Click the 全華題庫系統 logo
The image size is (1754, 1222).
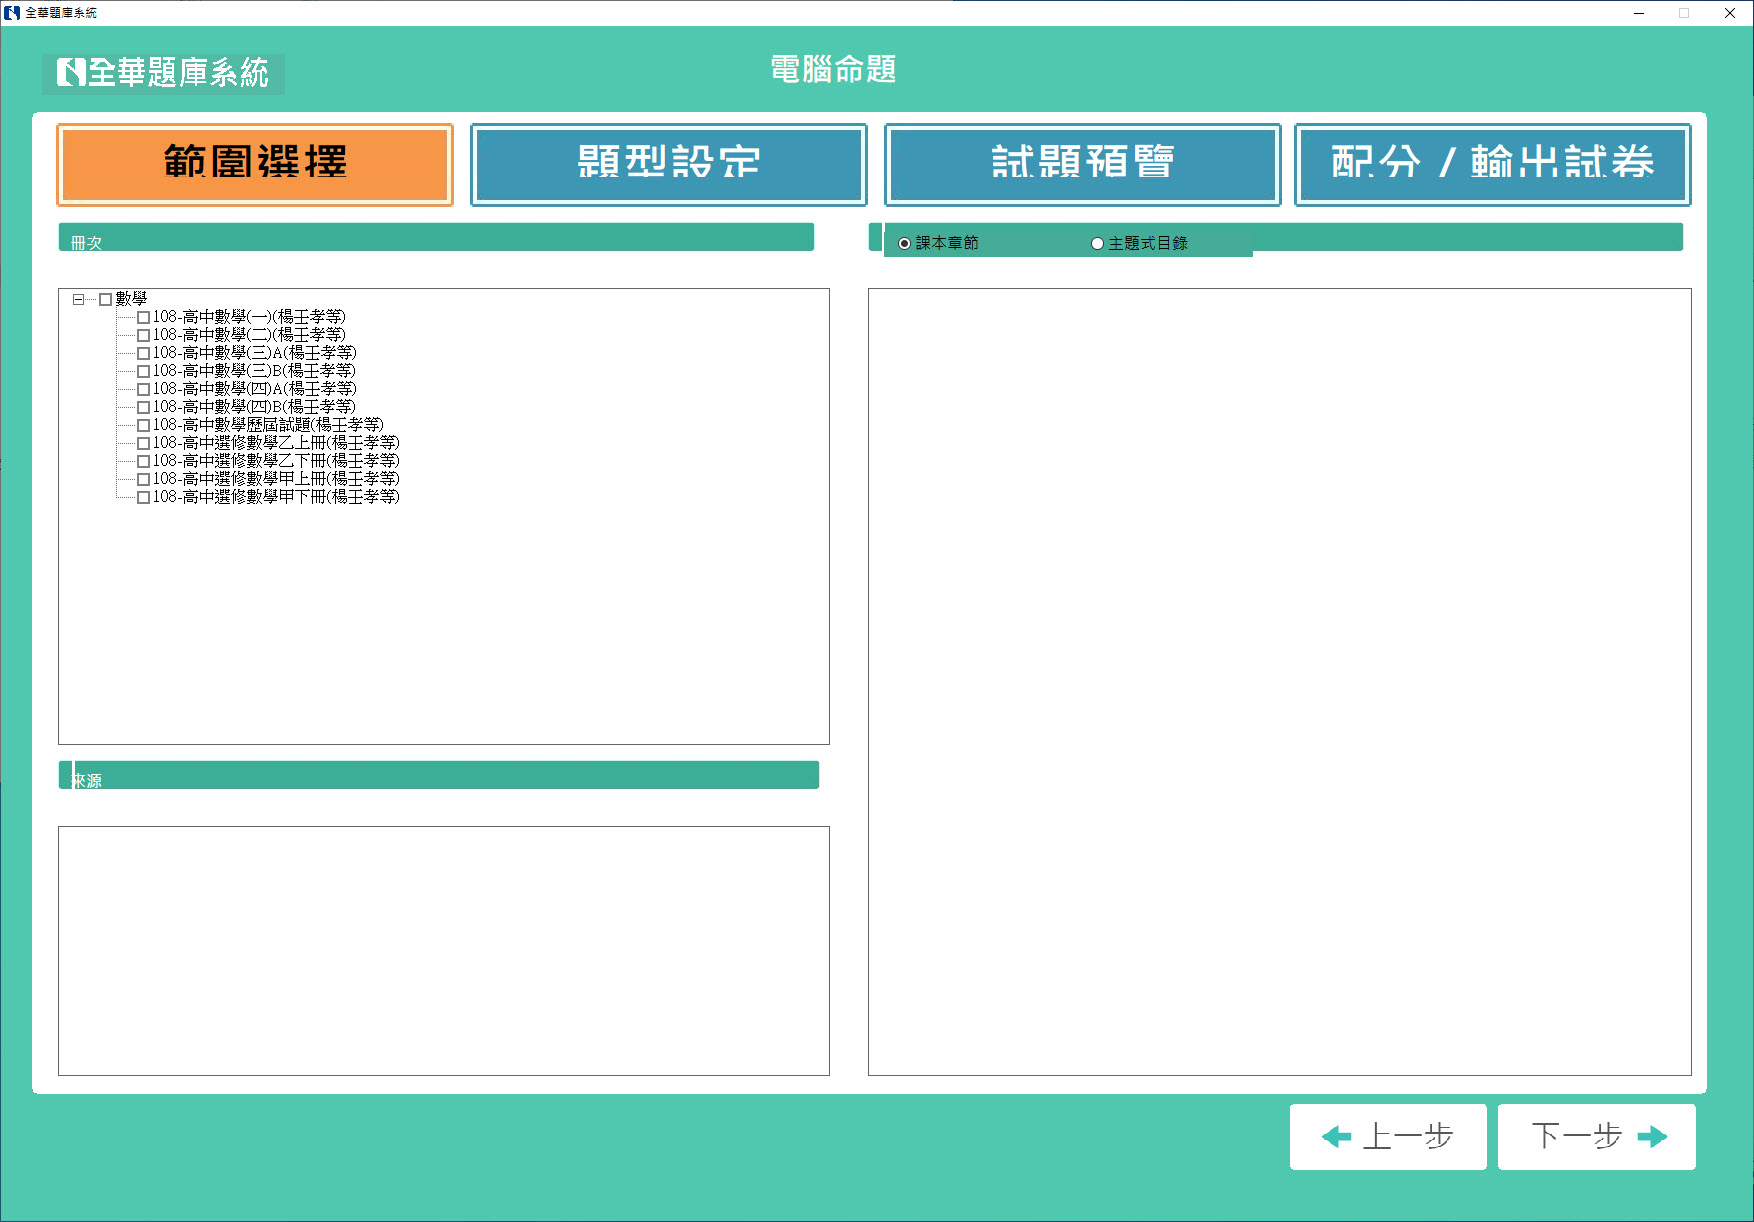tap(163, 73)
